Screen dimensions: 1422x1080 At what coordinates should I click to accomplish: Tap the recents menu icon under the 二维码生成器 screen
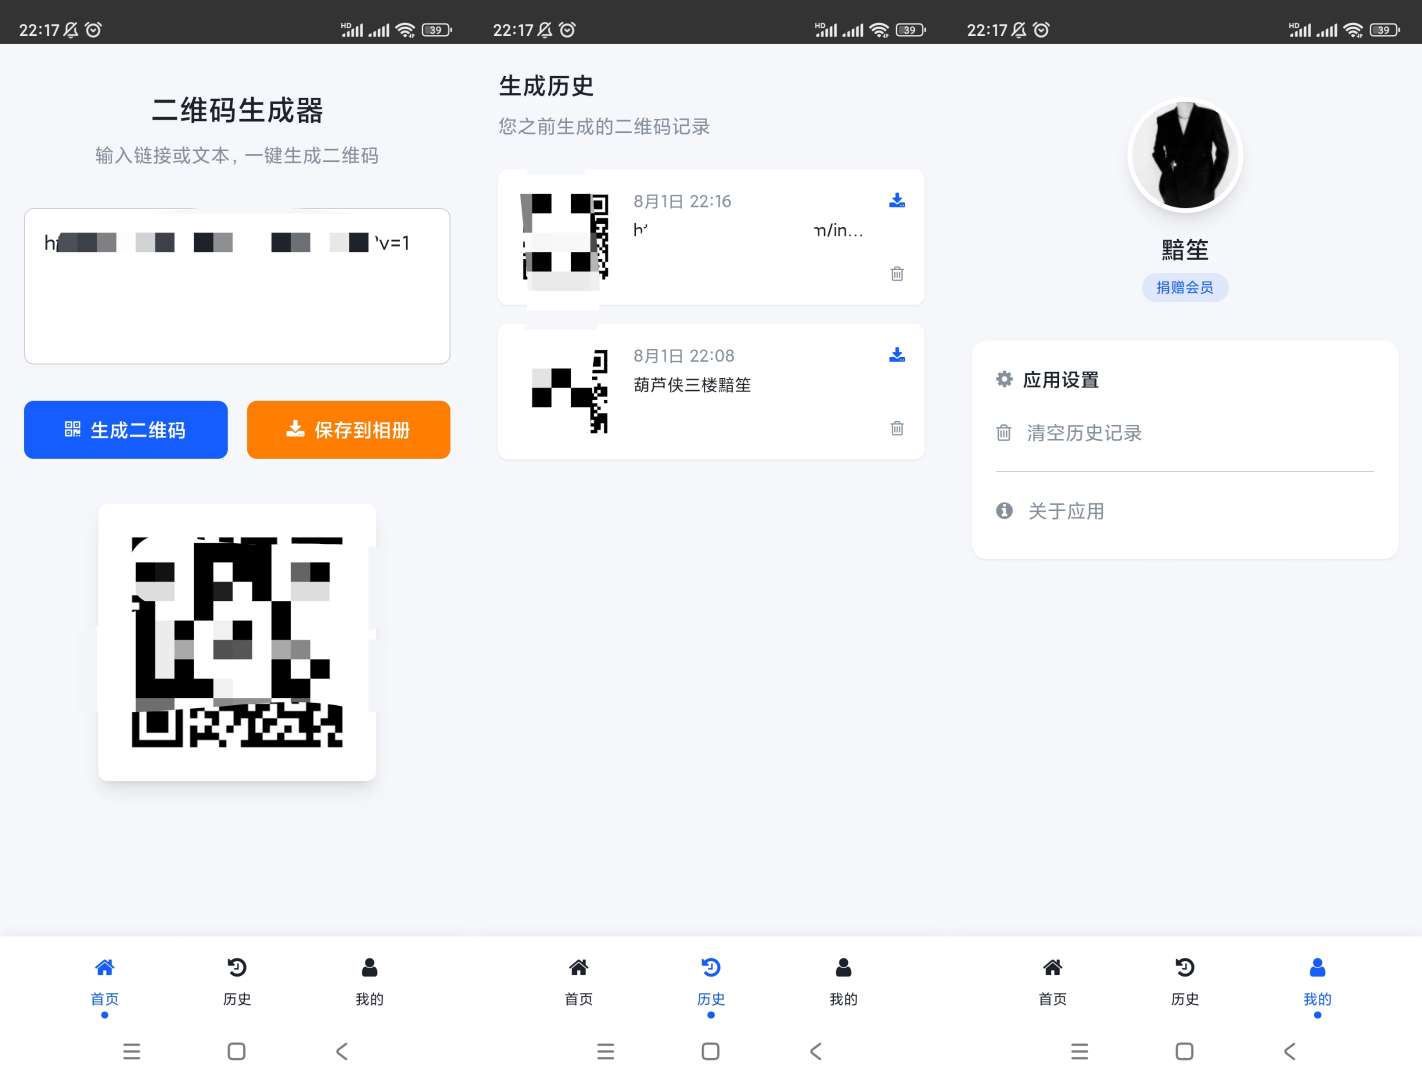pos(132,1051)
